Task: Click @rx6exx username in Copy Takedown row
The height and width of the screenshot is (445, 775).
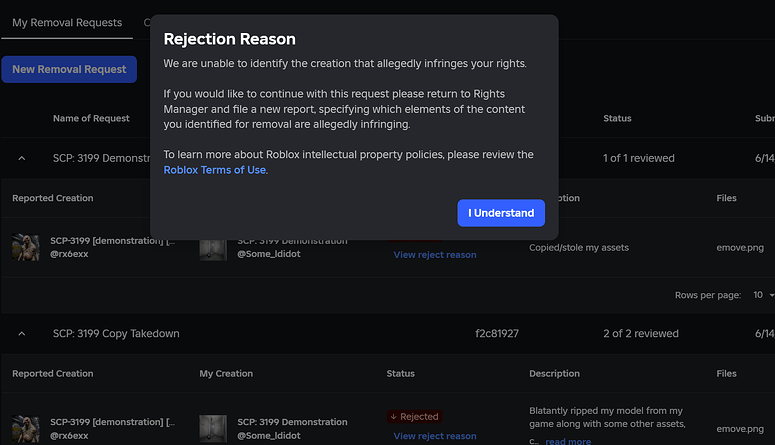Action: point(69,436)
